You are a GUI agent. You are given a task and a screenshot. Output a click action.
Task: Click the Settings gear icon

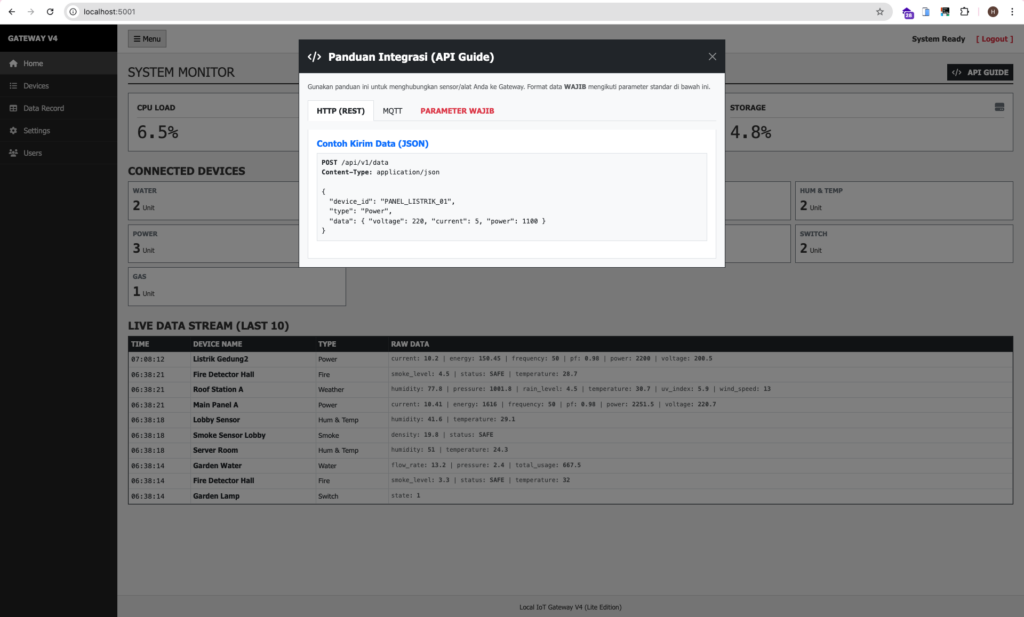13,131
